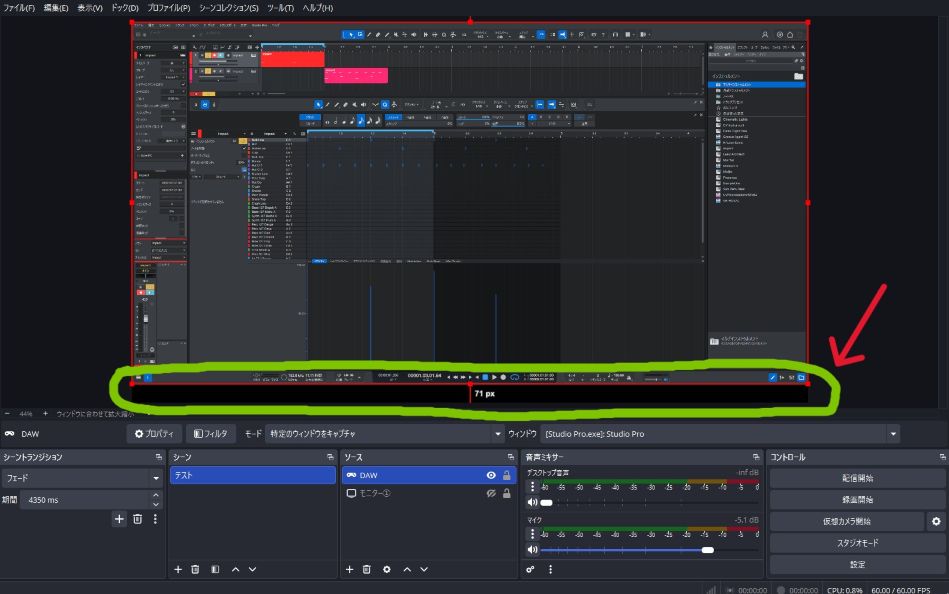Adjust the マイク volume slider
Viewport: 949px width, 594px height.
(707, 549)
